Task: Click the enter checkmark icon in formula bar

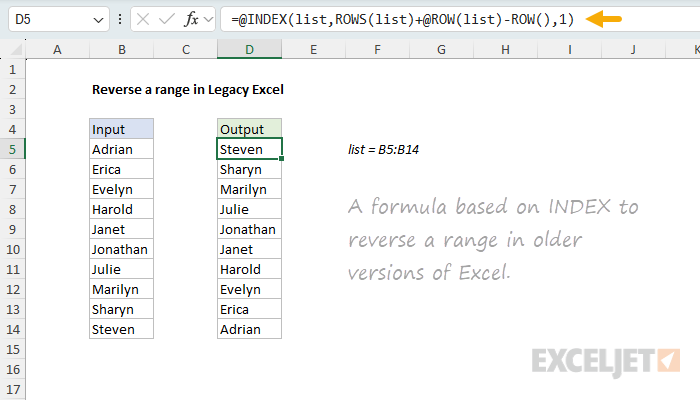Action: coord(167,19)
